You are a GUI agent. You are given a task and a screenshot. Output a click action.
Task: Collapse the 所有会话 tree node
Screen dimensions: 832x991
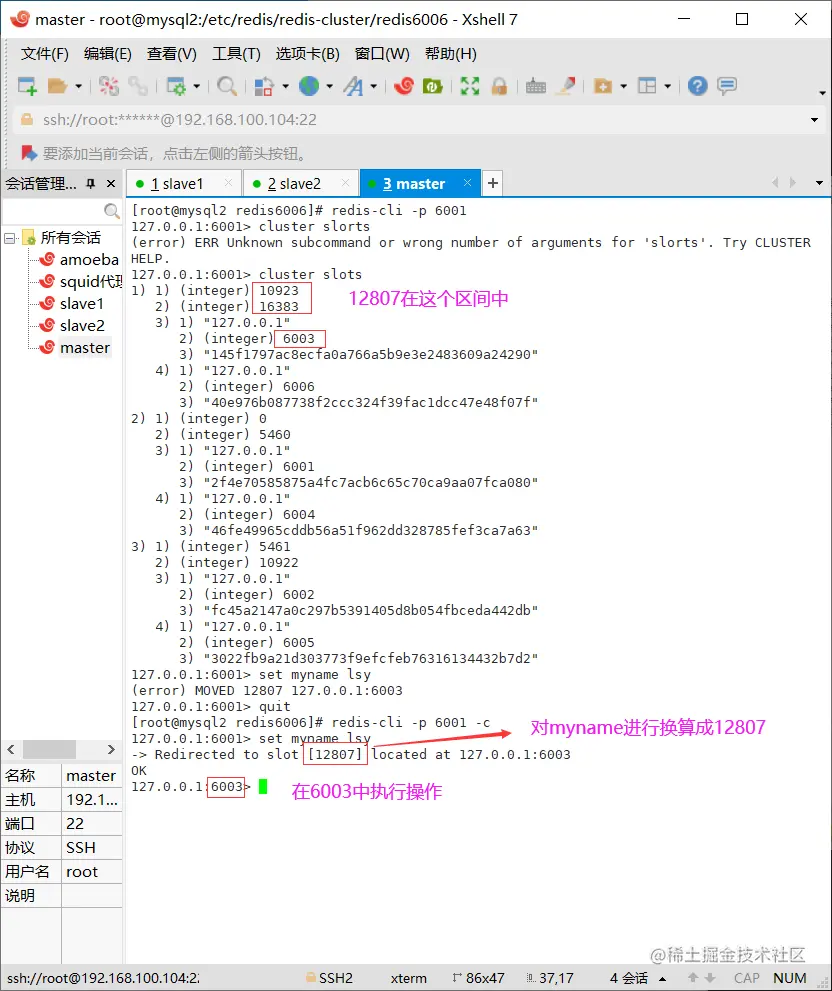[x=9, y=238]
